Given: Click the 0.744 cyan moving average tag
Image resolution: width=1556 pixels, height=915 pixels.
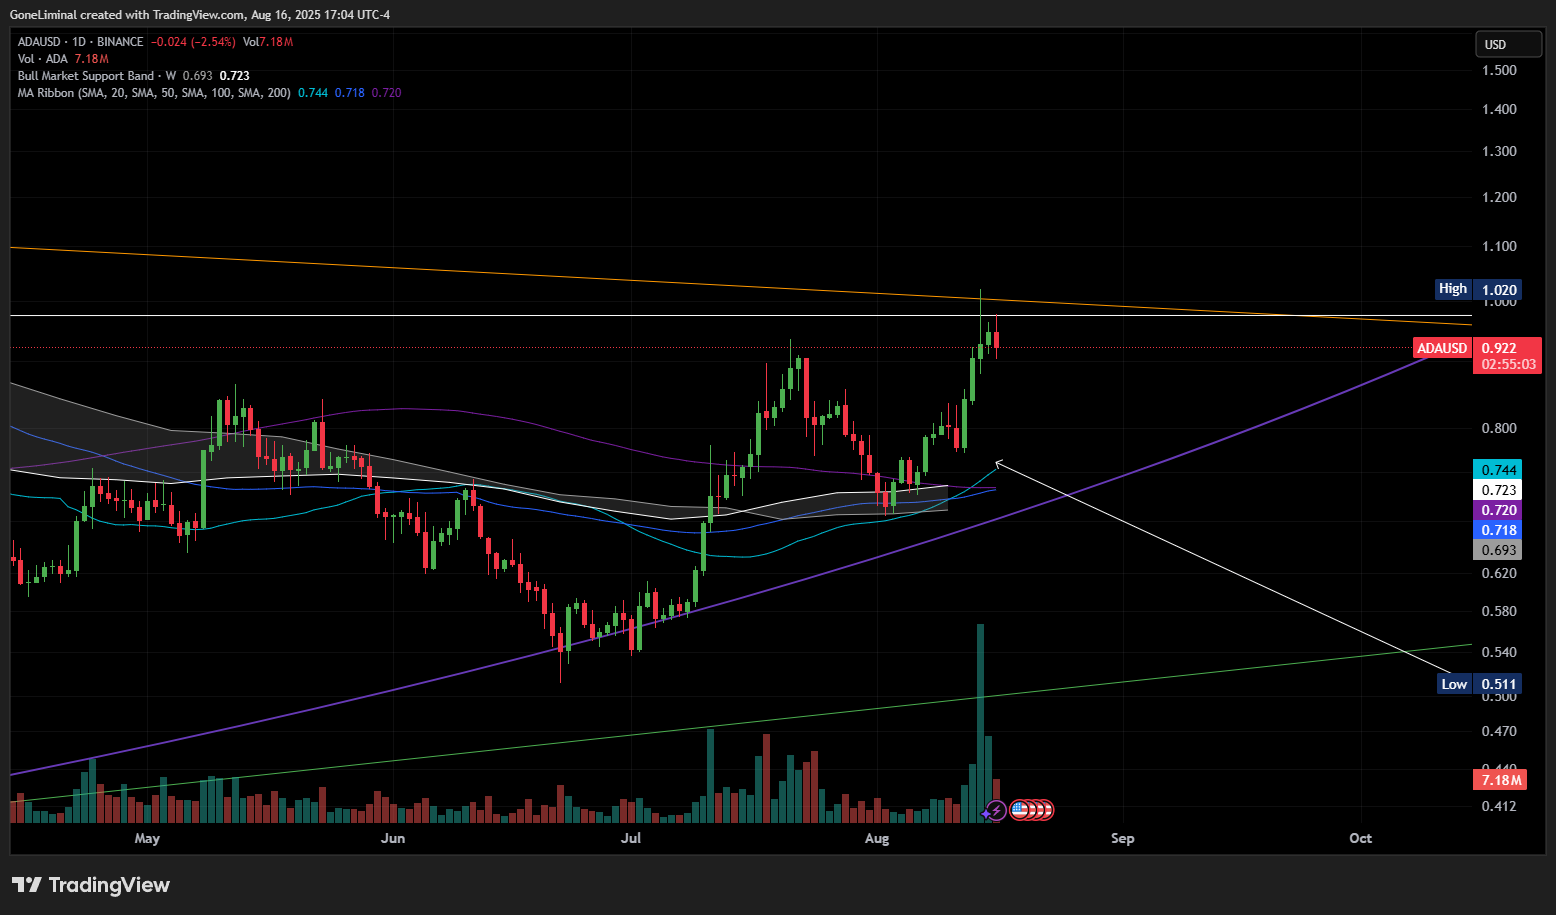Looking at the screenshot, I should coord(1498,470).
